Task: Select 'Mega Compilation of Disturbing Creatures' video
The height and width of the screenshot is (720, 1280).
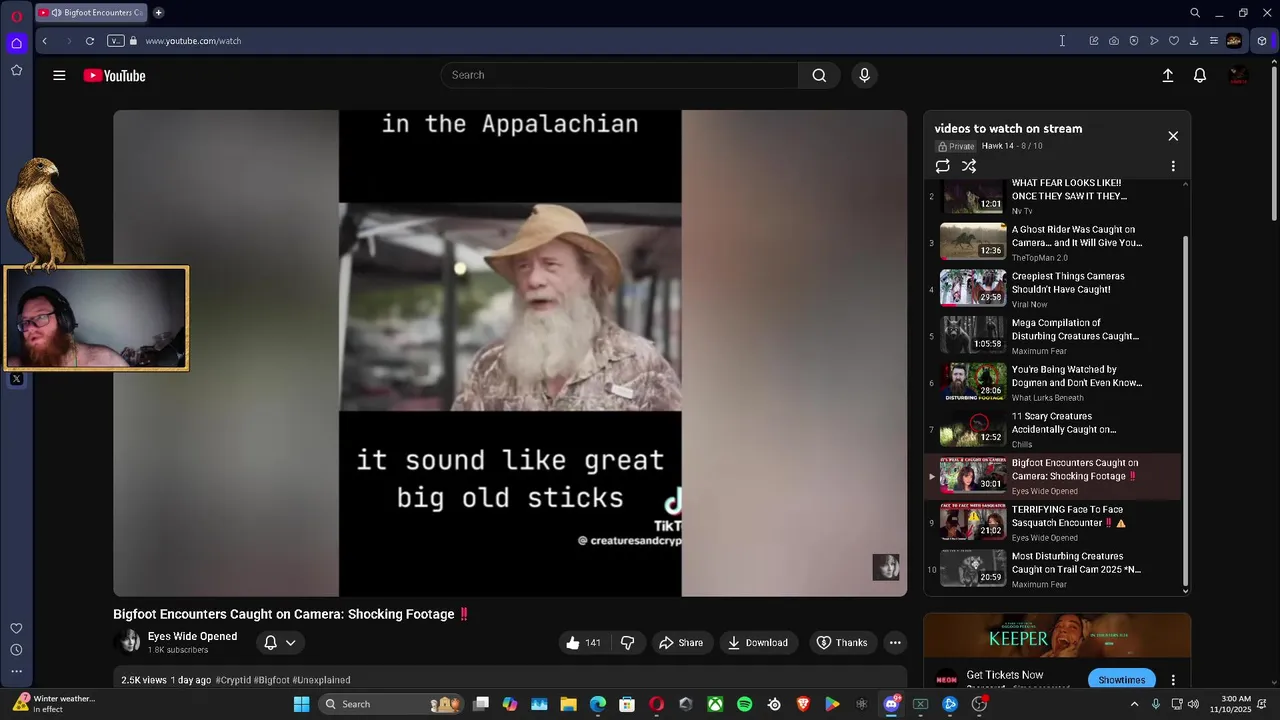Action: tap(1052, 336)
